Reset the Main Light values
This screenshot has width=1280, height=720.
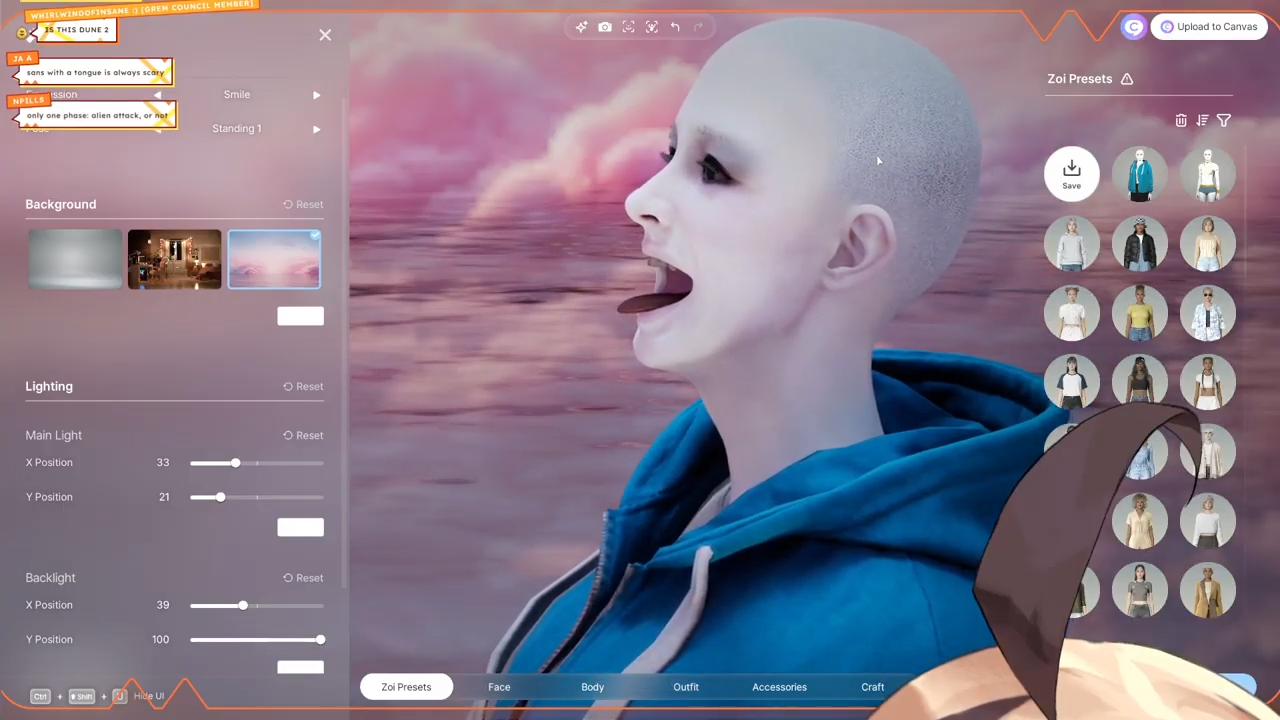click(303, 435)
